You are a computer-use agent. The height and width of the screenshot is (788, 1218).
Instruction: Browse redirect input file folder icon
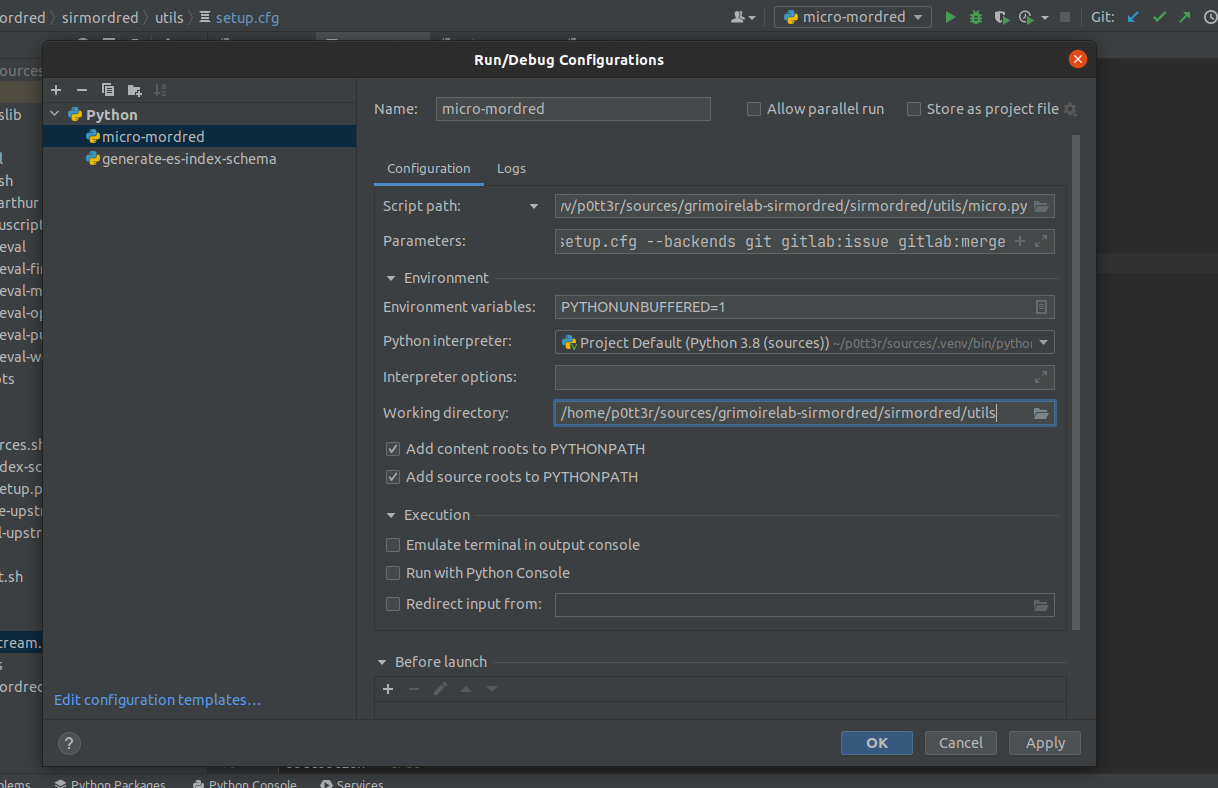point(1041,605)
